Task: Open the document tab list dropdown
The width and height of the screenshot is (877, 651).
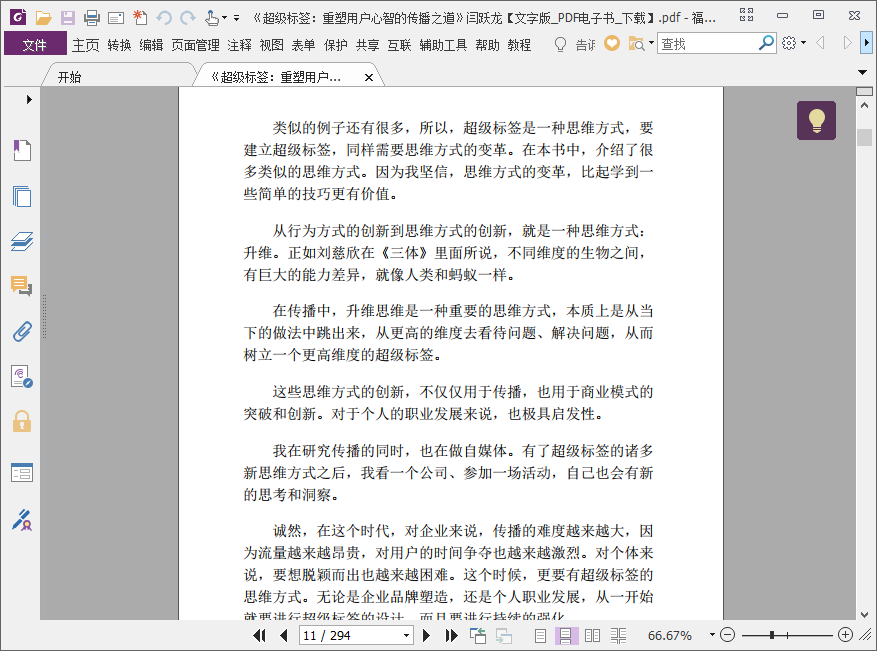Action: pyautogui.click(x=862, y=72)
